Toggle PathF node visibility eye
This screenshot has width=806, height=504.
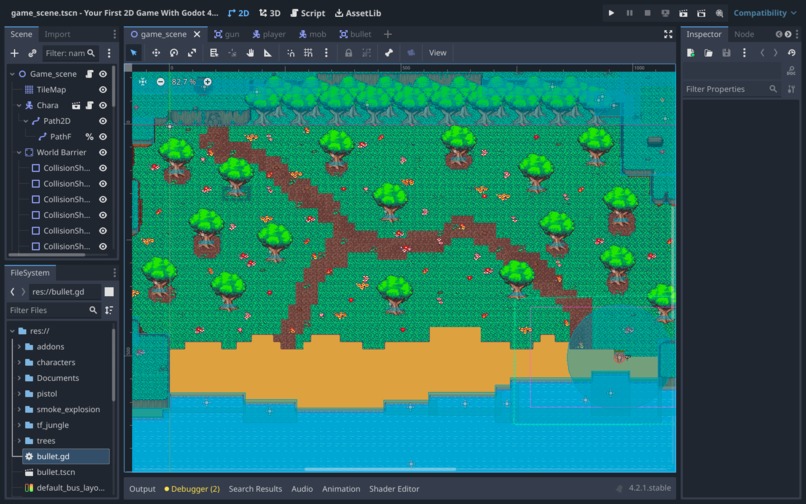tap(103, 137)
